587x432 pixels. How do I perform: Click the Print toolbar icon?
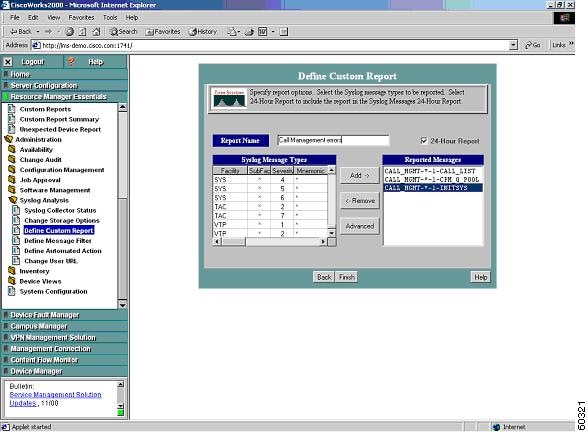coord(249,32)
